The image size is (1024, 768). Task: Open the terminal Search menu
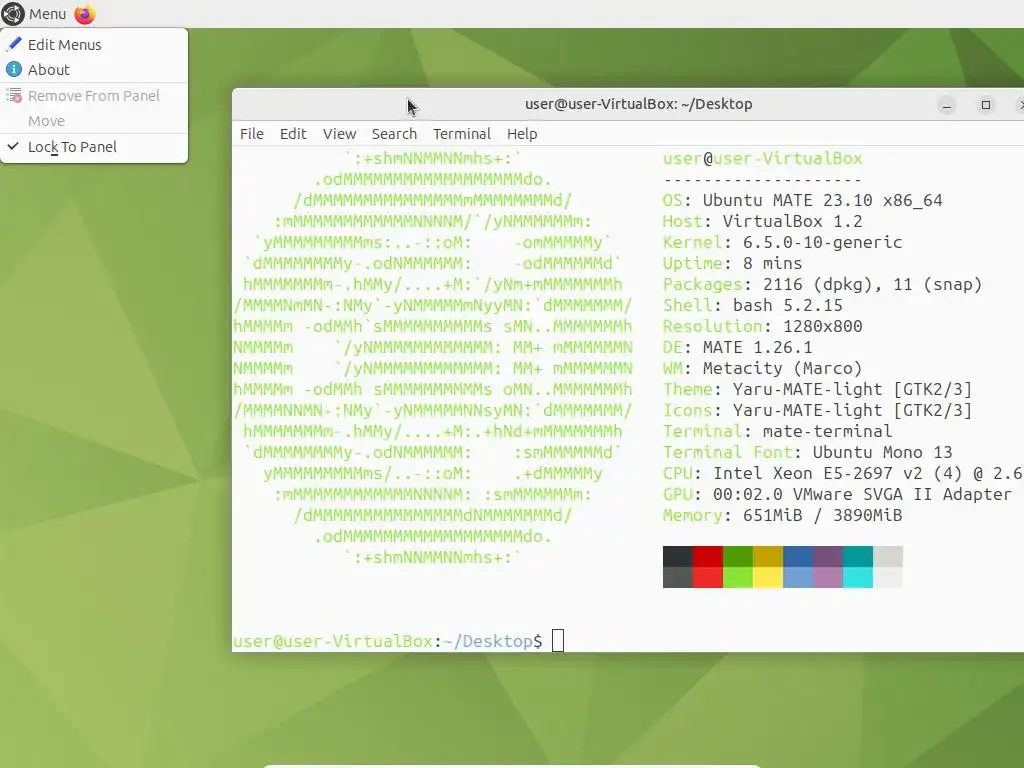(394, 134)
